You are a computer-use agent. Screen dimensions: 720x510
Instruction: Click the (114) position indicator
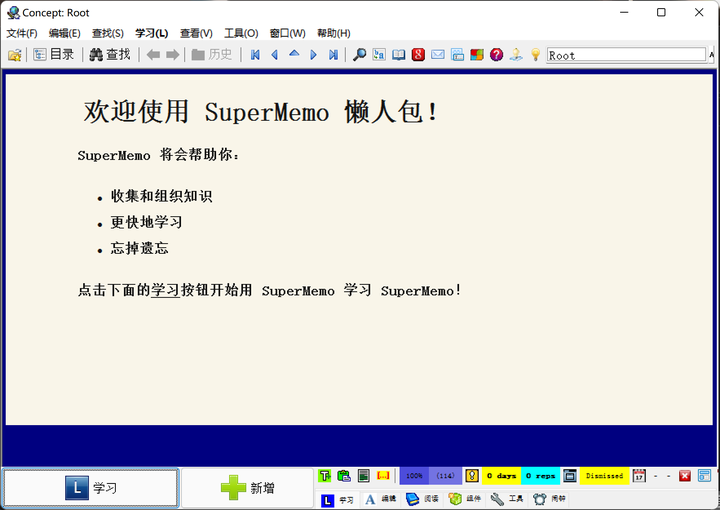[x=445, y=476]
